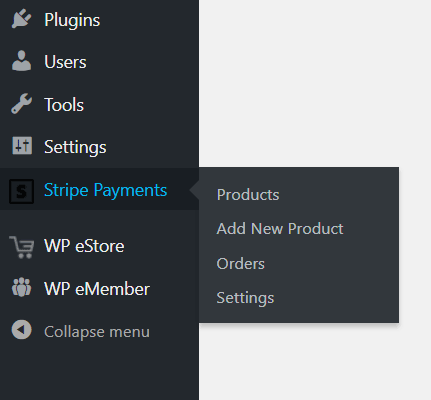Click the Settings sliders icon
Image resolution: width=431 pixels, height=400 pixels.
pyautogui.click(x=22, y=146)
